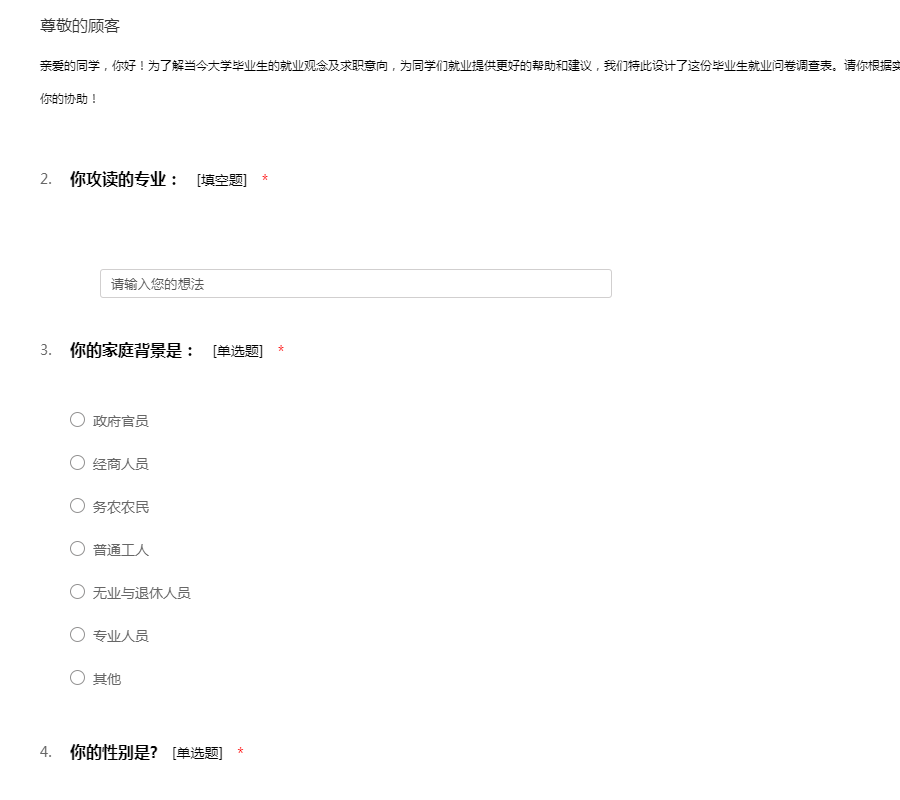Click the 普通工人 label text
This screenshot has width=900, height=800.
point(121,551)
